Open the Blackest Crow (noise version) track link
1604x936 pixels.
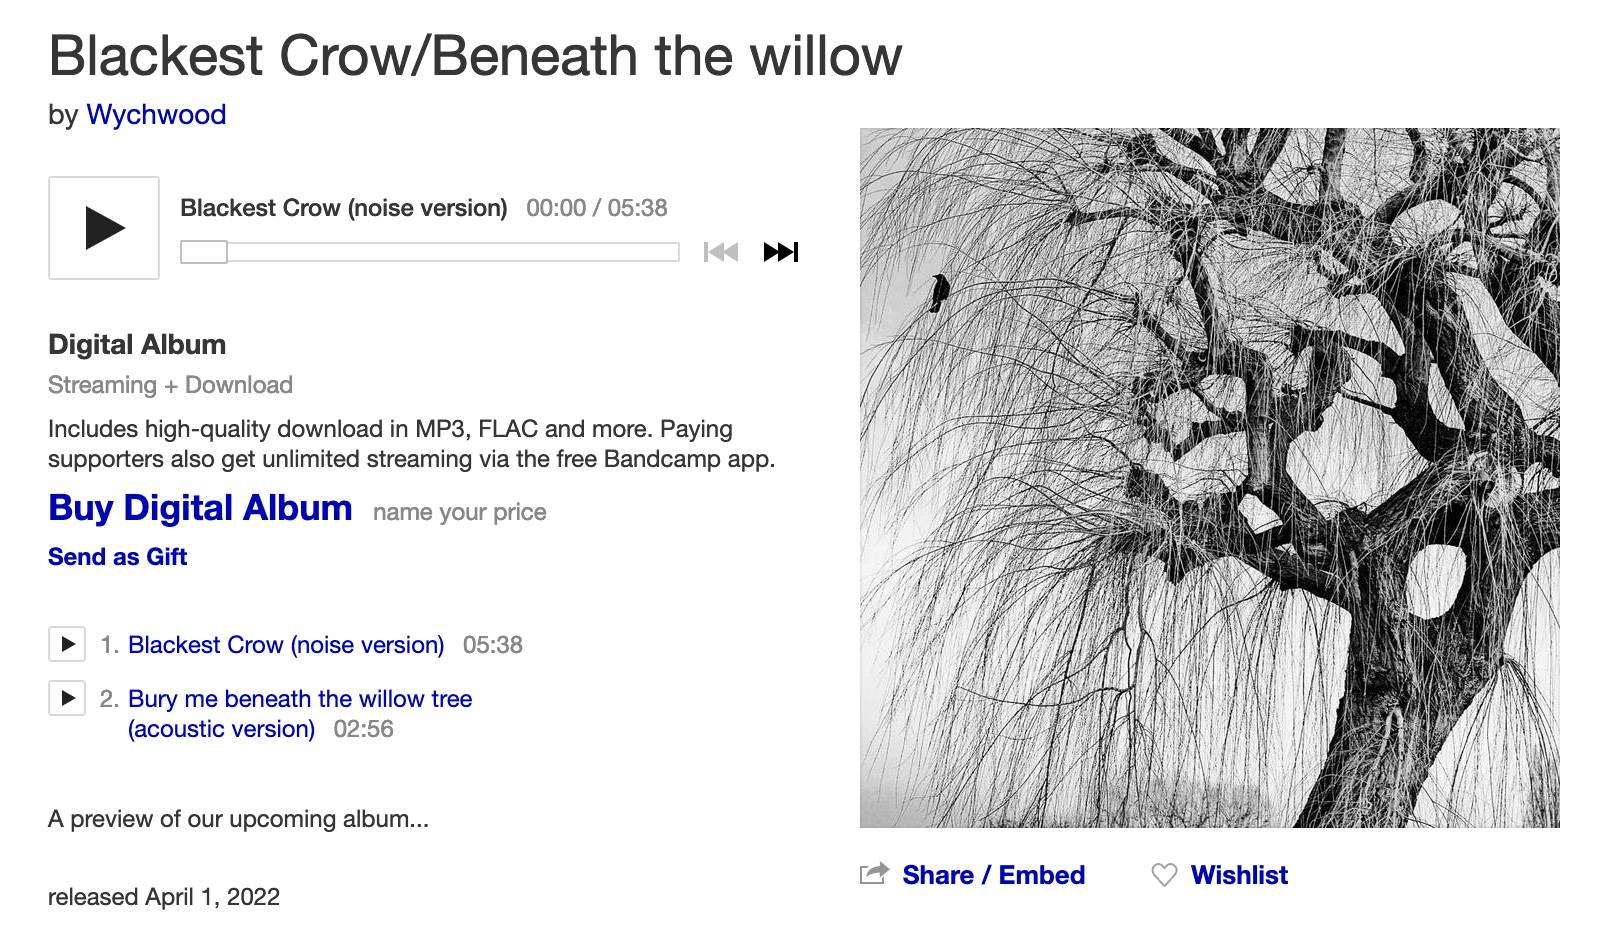point(286,645)
